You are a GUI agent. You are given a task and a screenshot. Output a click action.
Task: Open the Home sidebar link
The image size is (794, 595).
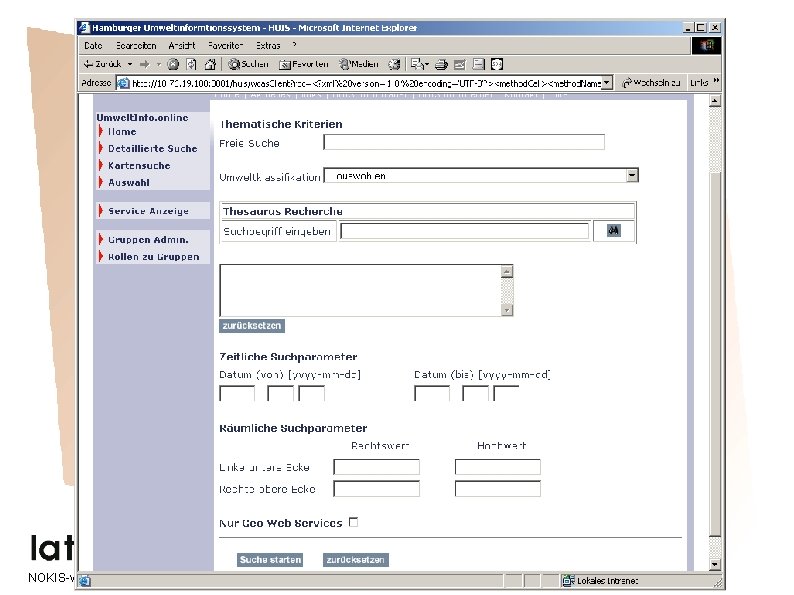122,132
